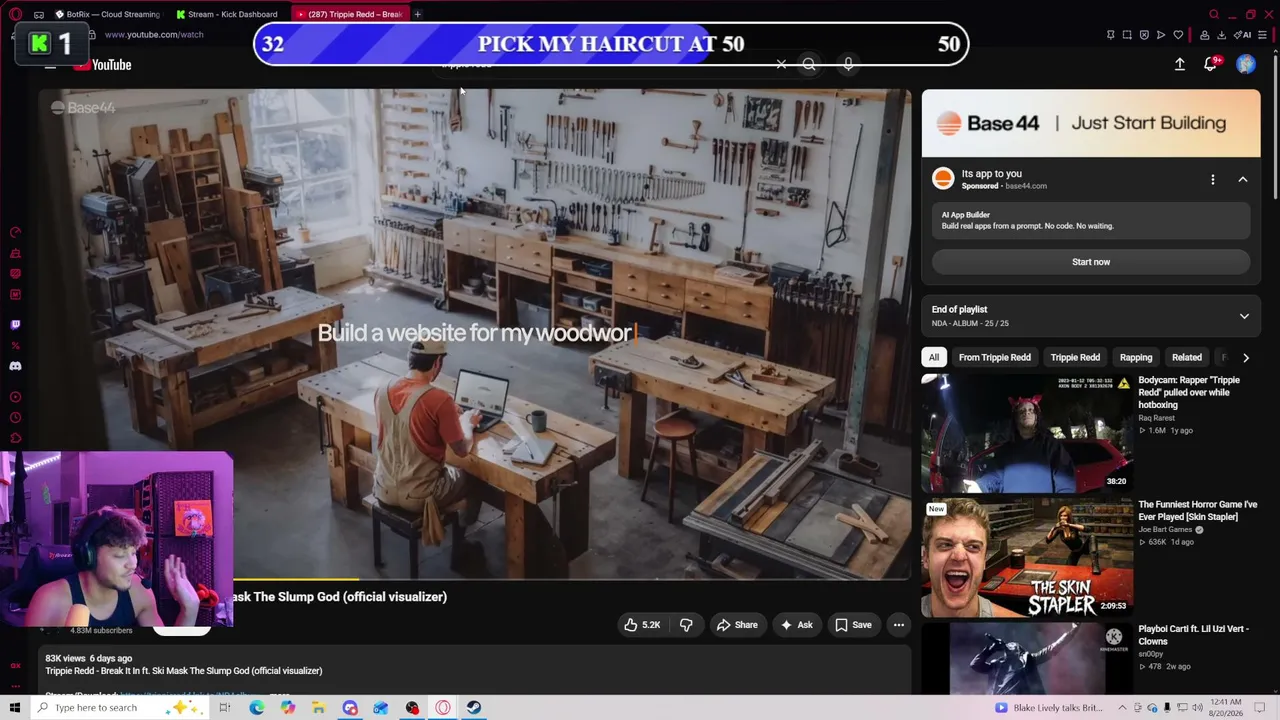Open Discord in the Opera sidebar
1280x720 pixels.
pyautogui.click(x=15, y=366)
